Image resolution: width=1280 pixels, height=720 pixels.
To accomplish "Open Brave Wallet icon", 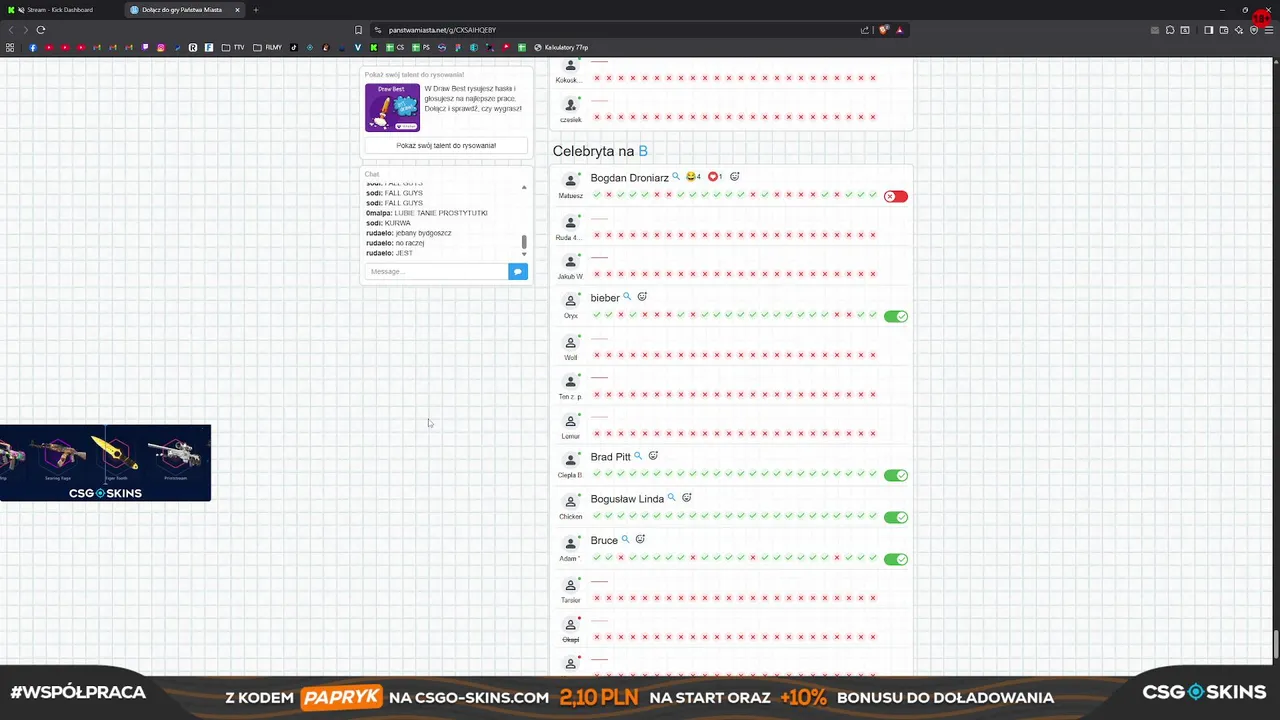I will click(1224, 30).
